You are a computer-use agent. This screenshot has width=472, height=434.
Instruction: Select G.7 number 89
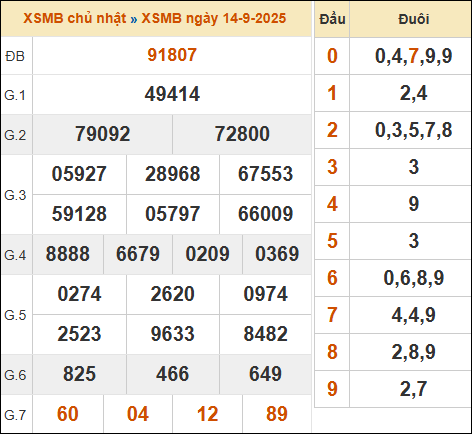(x=277, y=414)
